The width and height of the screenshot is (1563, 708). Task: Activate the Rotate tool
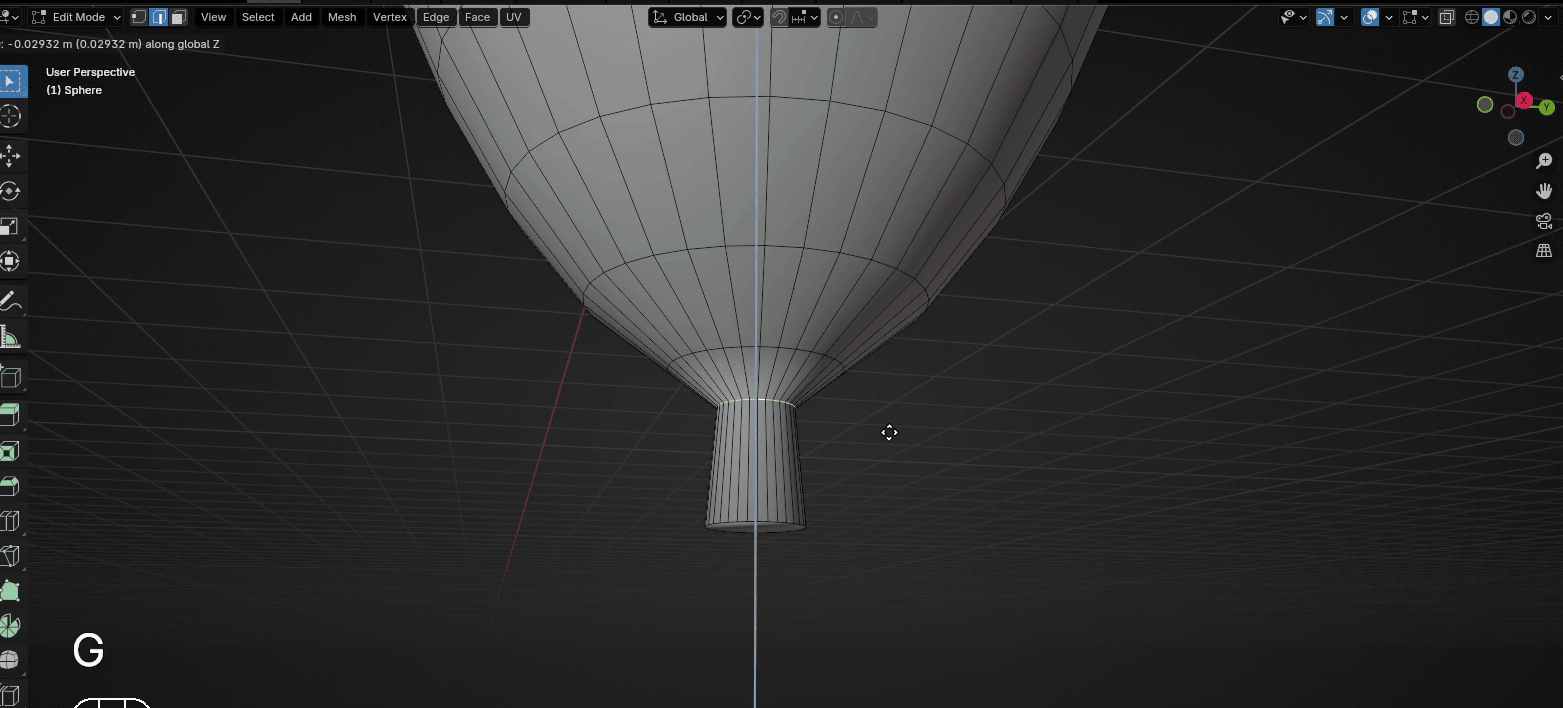tap(10, 191)
